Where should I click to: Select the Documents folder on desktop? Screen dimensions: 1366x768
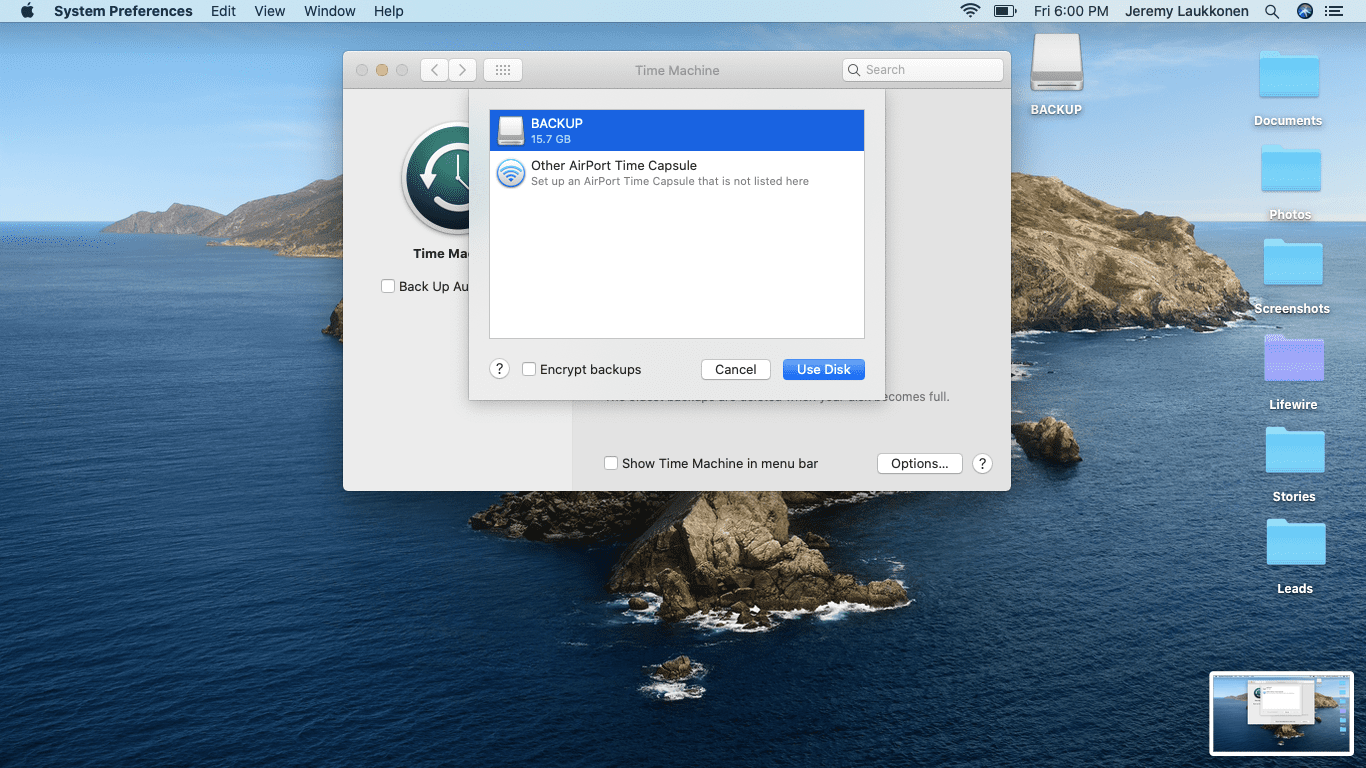coord(1289,87)
